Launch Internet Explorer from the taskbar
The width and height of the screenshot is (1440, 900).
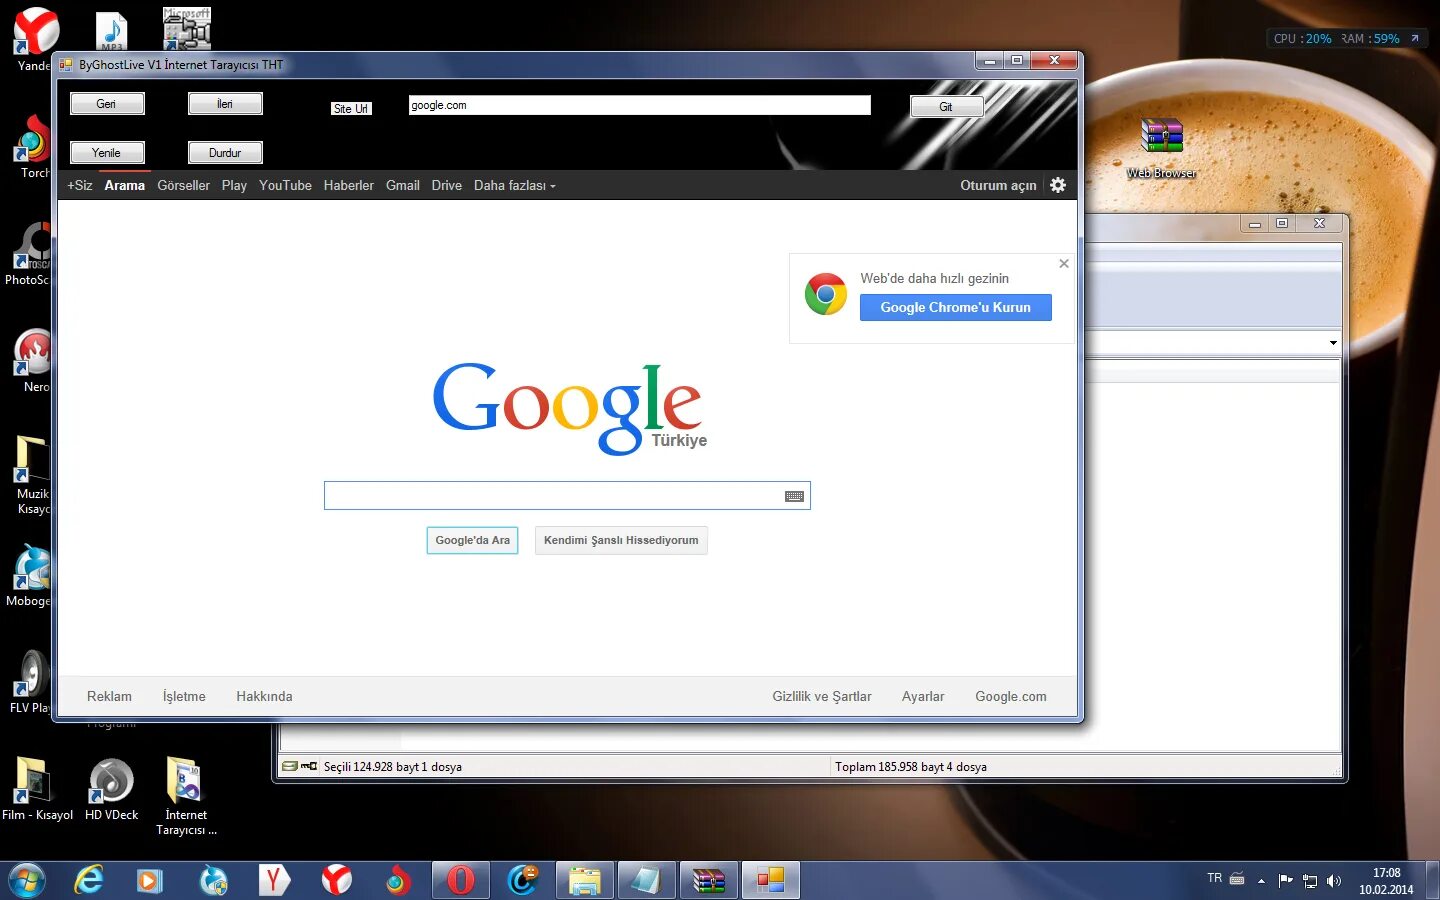tap(89, 880)
